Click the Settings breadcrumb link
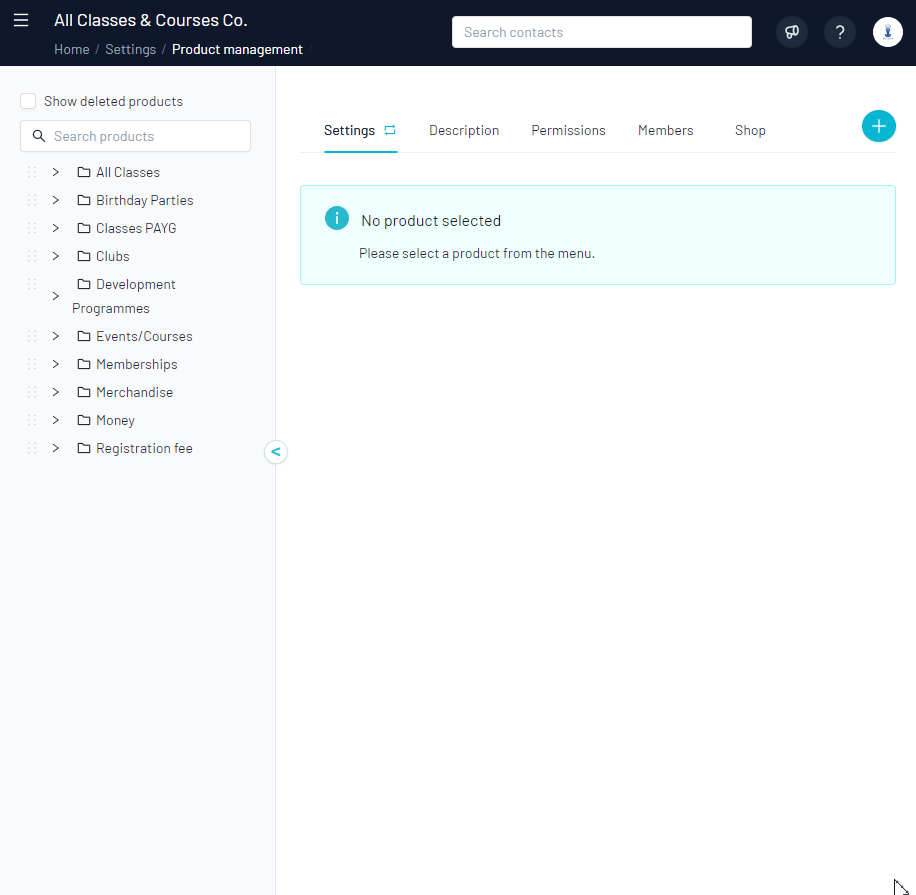Screen dimensions: 916x895 [130, 49]
